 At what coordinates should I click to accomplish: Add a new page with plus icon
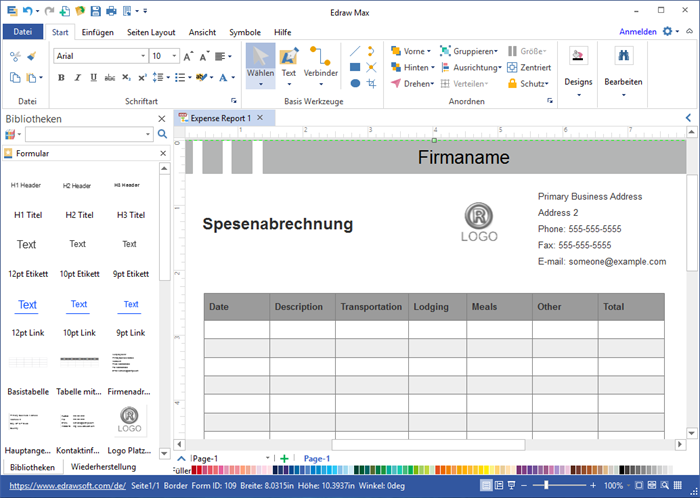tap(284, 458)
